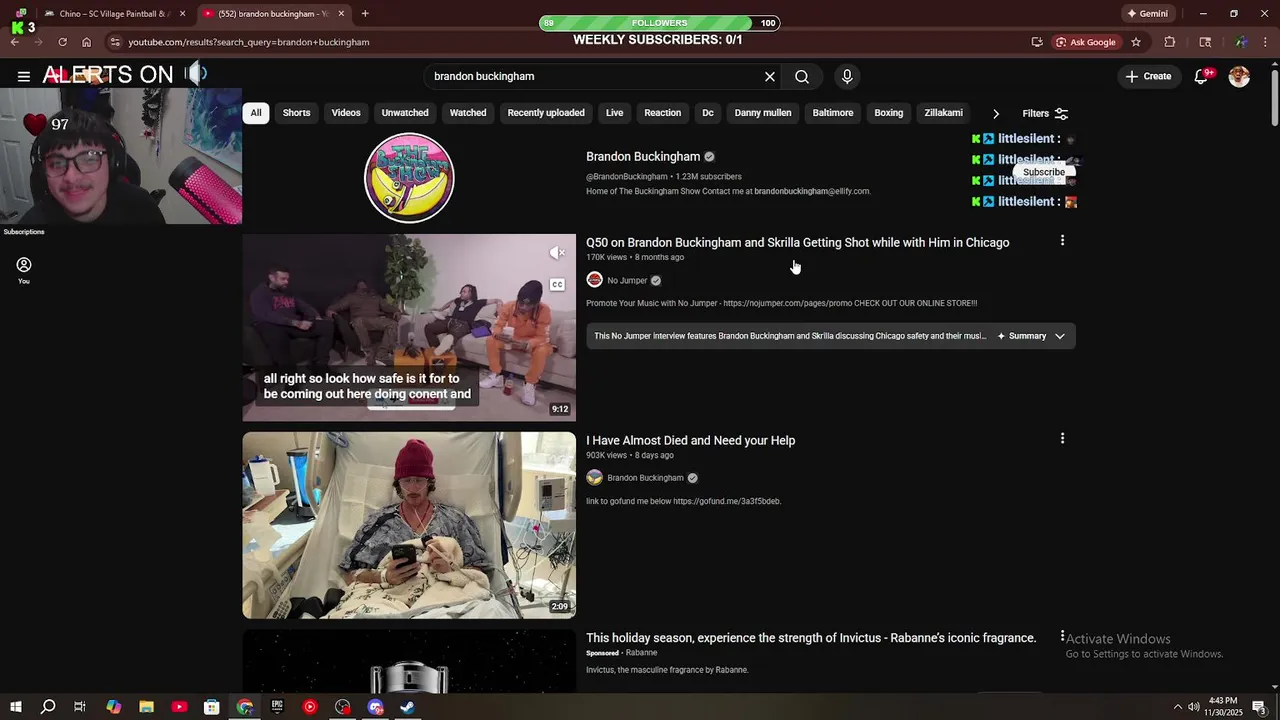Install app icon in address bar
This screenshot has width=1280, height=720.
1037,42
